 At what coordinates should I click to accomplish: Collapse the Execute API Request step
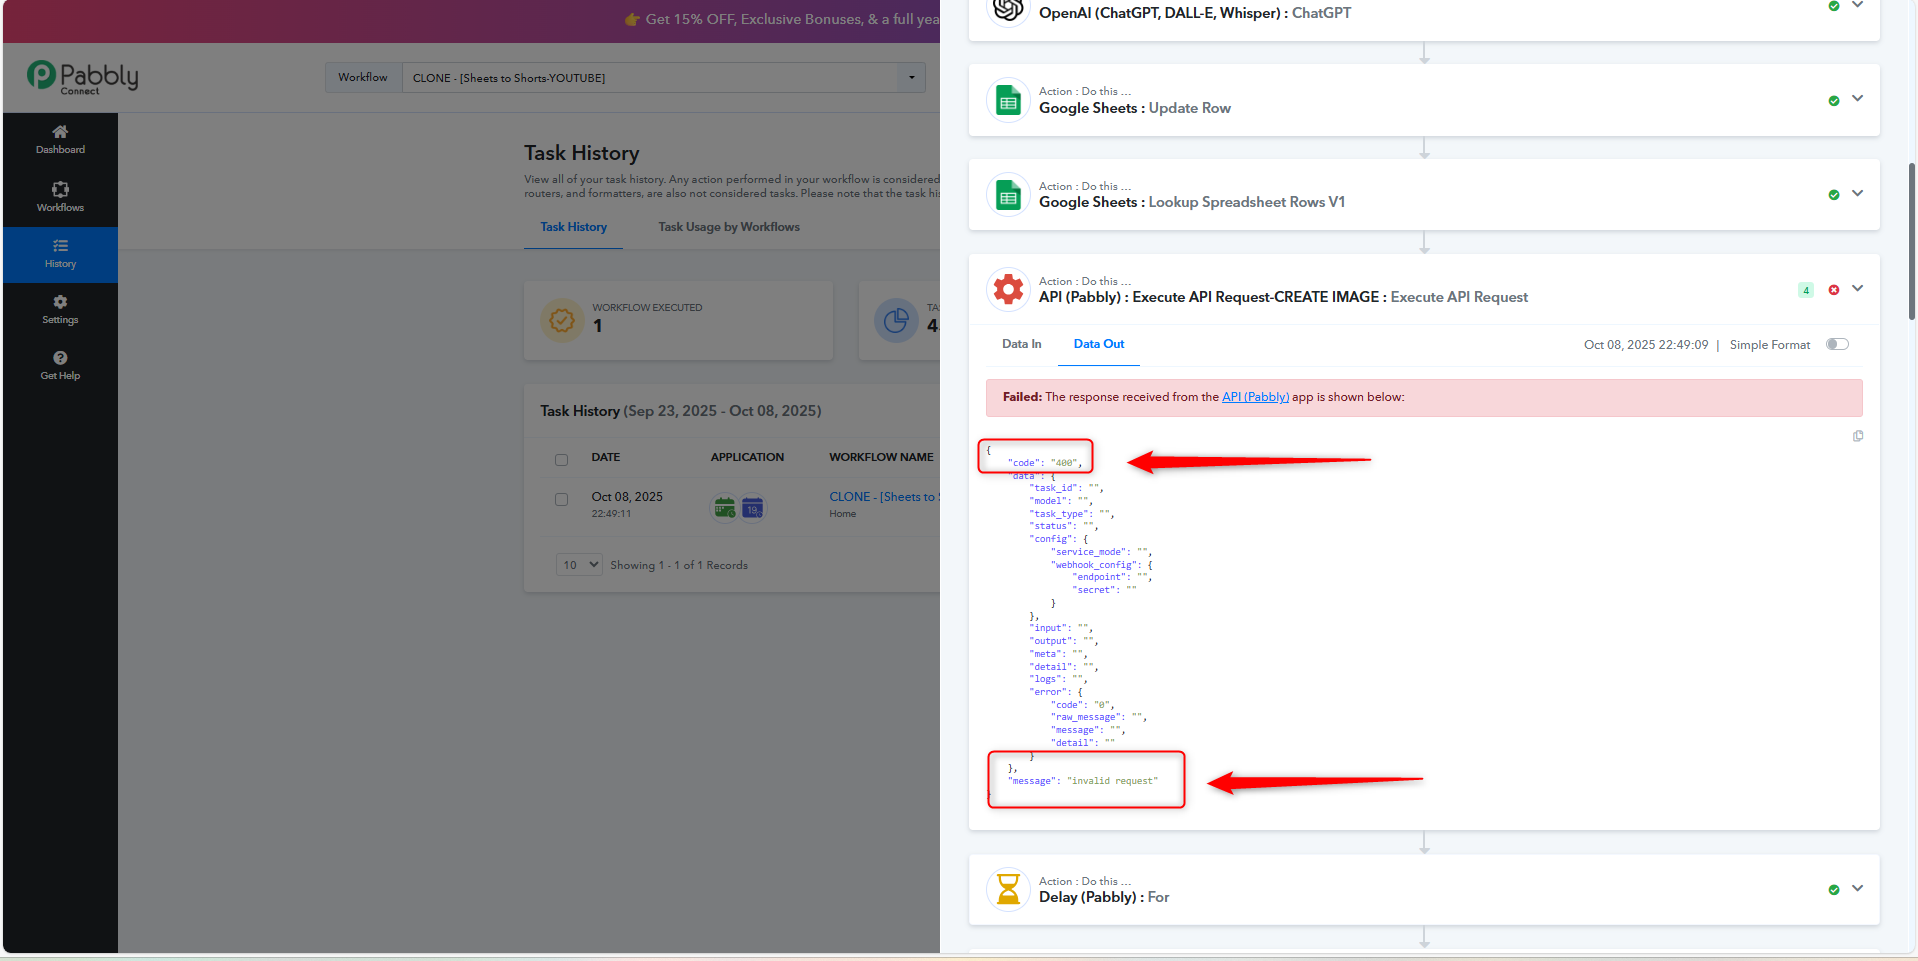(1857, 289)
